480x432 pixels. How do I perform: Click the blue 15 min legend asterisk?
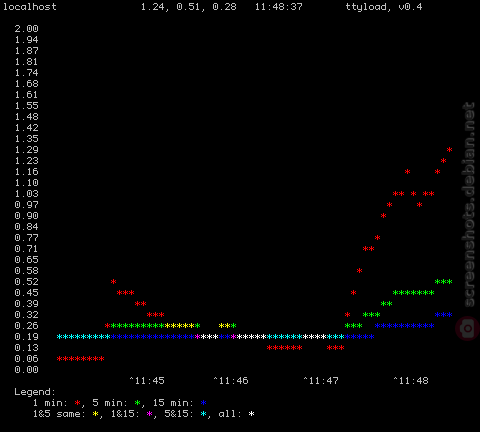coord(204,403)
